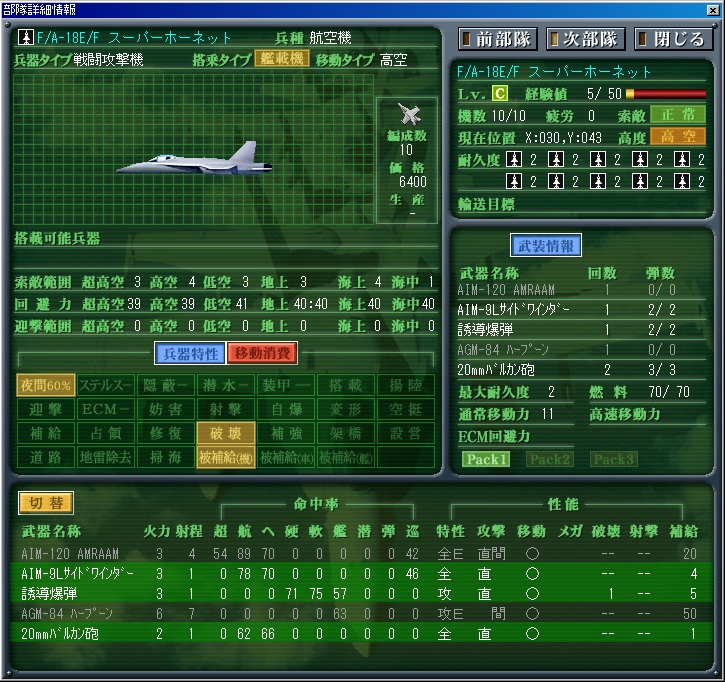The image size is (725, 682).
Task: Toggle the 破壊 destruction trait cell
Action: click(226, 433)
